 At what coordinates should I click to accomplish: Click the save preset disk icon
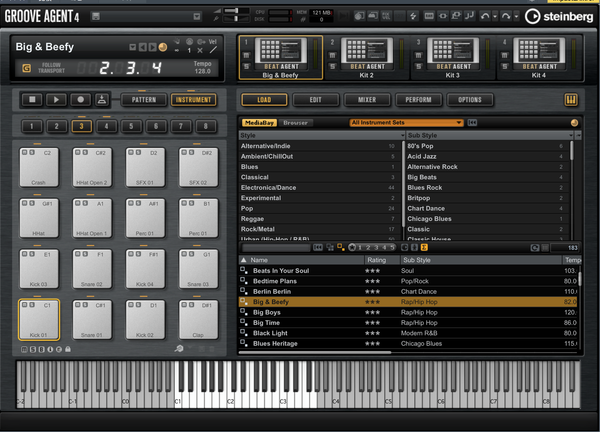tap(96, 16)
